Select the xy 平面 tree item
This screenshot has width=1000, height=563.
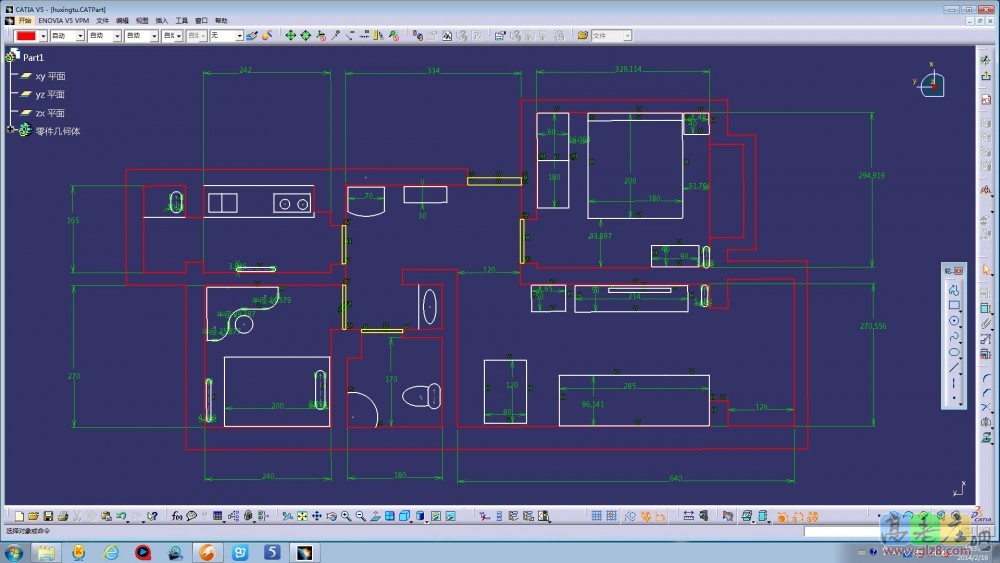[x=50, y=76]
